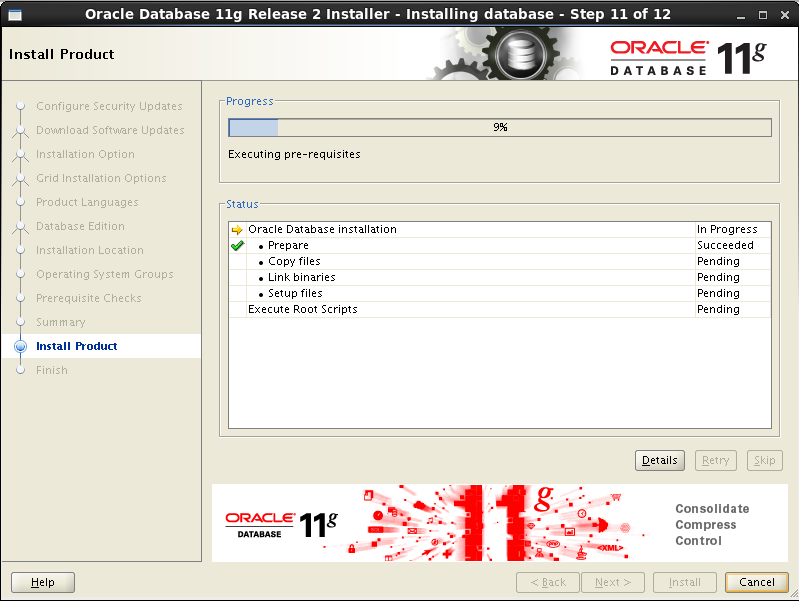Select the Install Product step
Viewport: 799px width, 601px height.
click(x=76, y=346)
